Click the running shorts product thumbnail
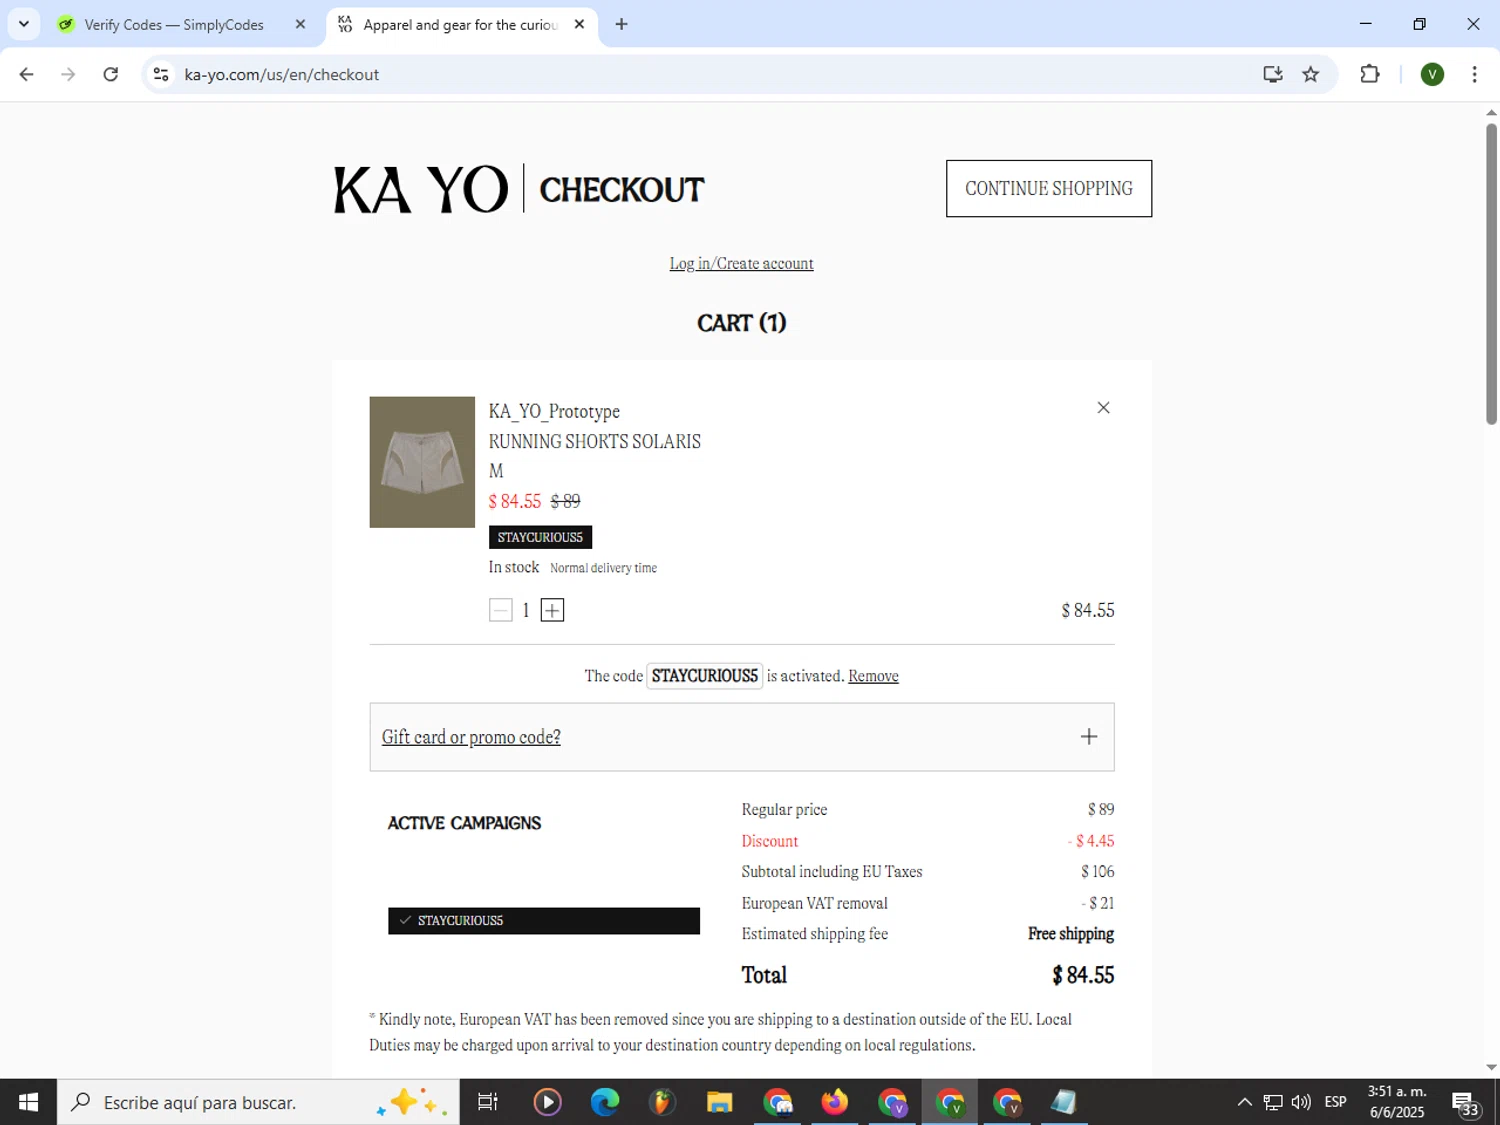Image resolution: width=1500 pixels, height=1125 pixels. tap(422, 462)
